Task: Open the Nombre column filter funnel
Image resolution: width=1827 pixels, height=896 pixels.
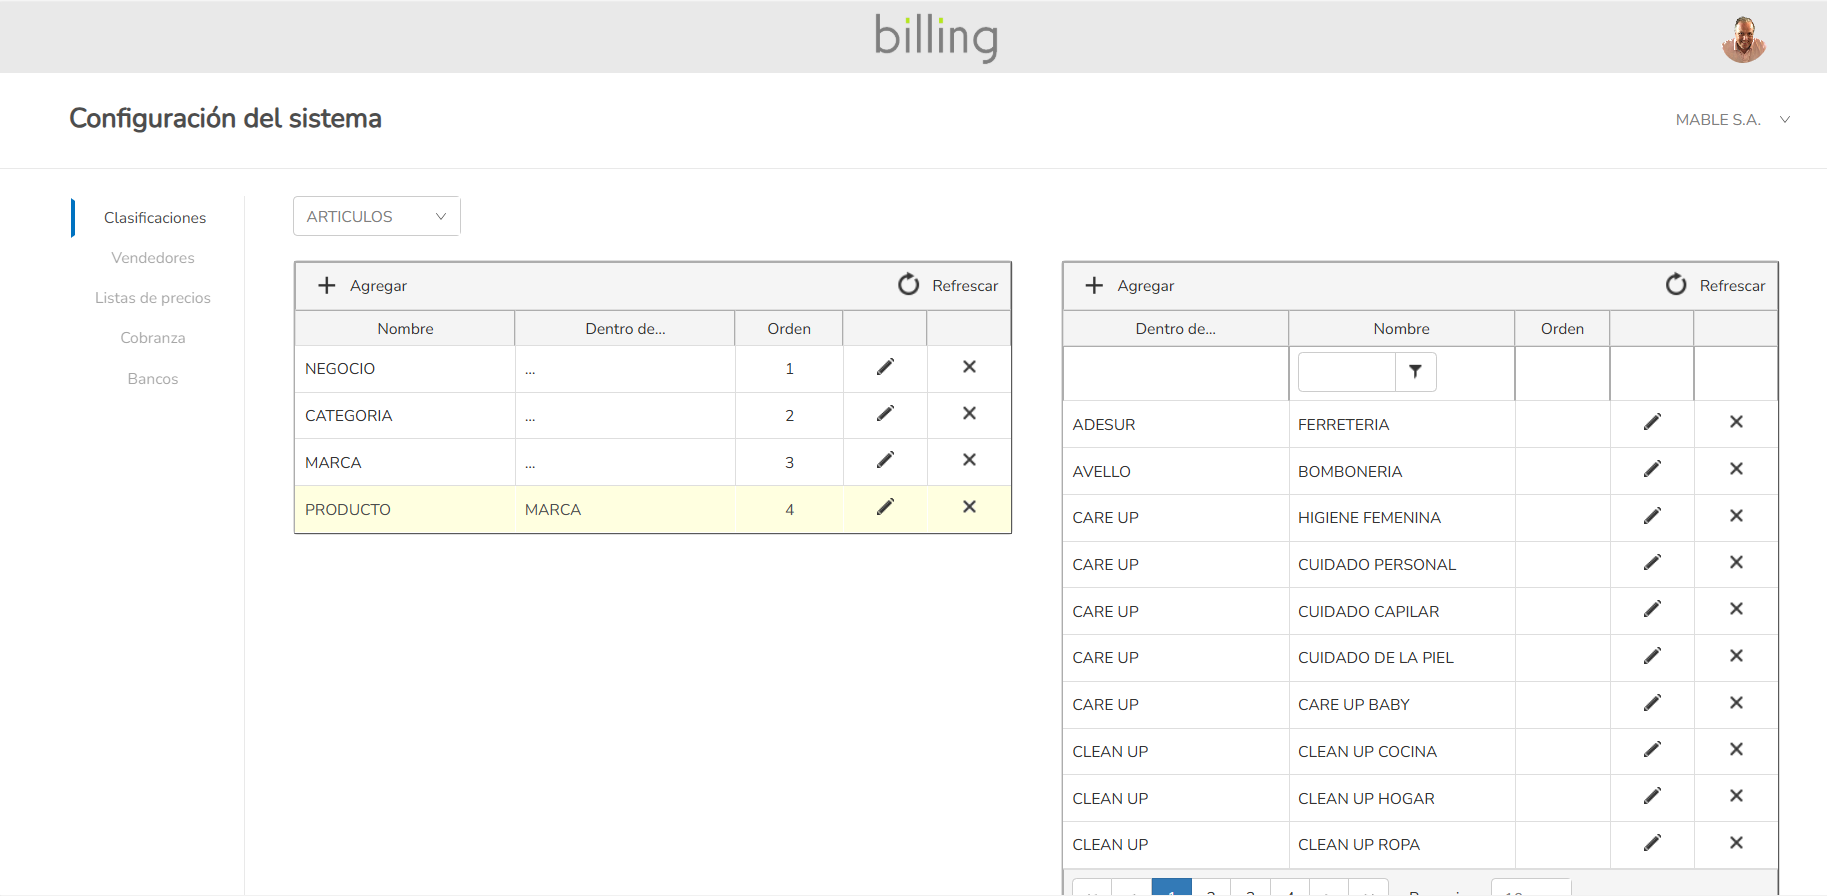Action: click(x=1415, y=372)
